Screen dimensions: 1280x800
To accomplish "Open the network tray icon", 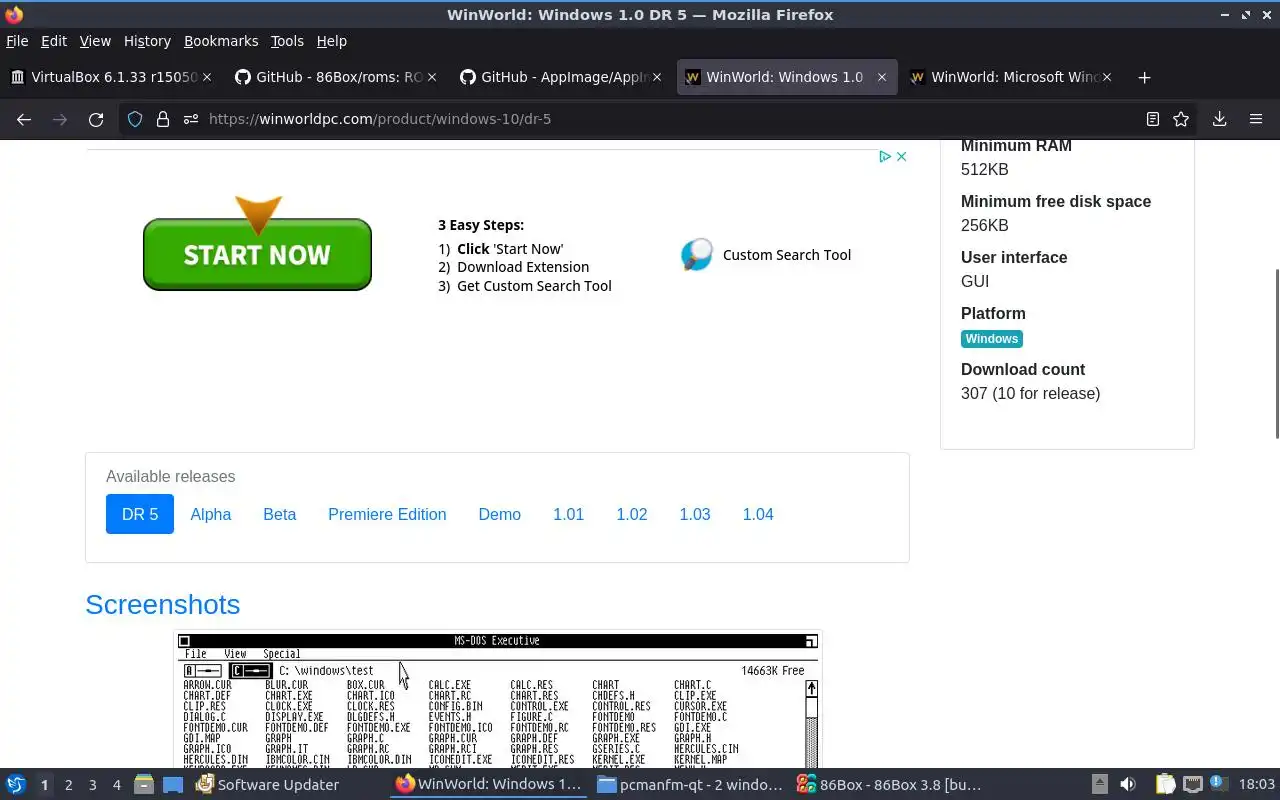I will (1192, 785).
